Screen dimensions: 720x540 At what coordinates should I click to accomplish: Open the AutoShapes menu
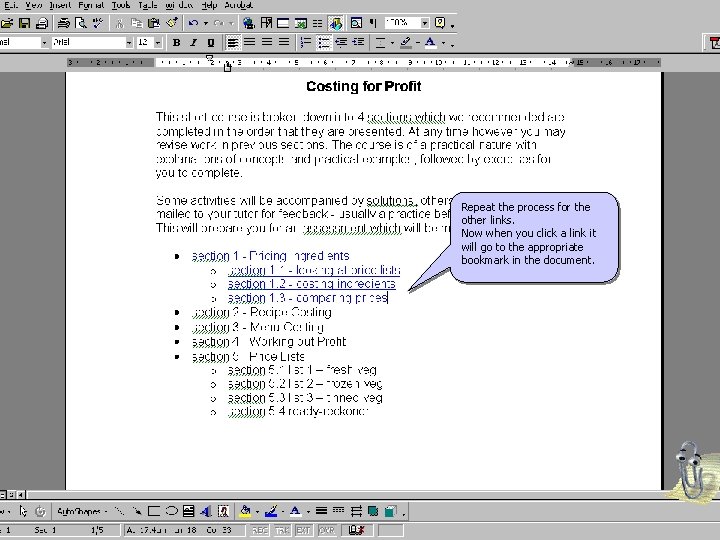click(x=82, y=511)
